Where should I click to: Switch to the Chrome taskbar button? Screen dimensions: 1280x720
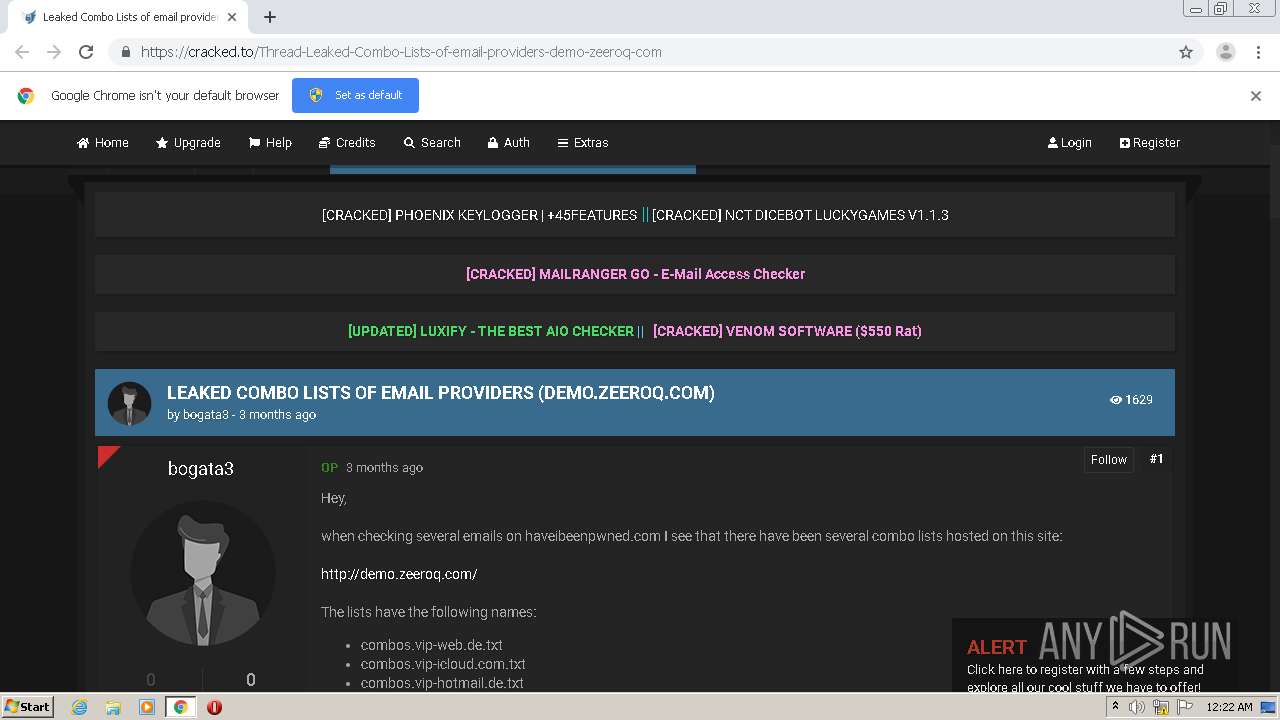[180, 707]
